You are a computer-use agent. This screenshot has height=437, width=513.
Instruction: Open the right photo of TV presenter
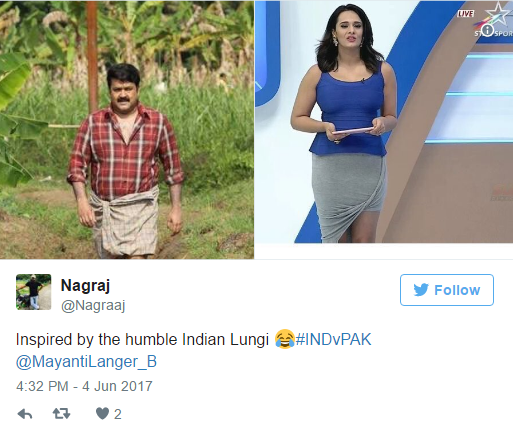[x=384, y=122]
